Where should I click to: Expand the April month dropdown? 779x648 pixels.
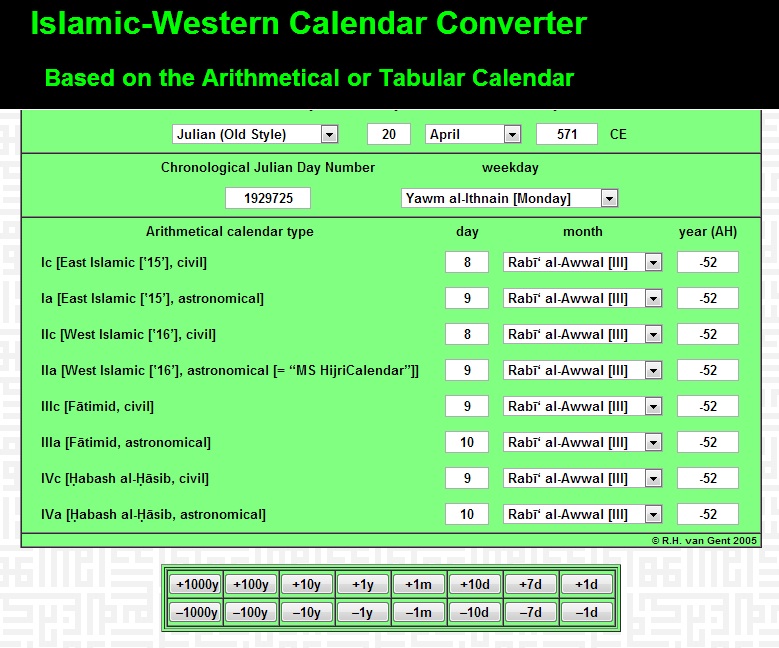coord(473,134)
